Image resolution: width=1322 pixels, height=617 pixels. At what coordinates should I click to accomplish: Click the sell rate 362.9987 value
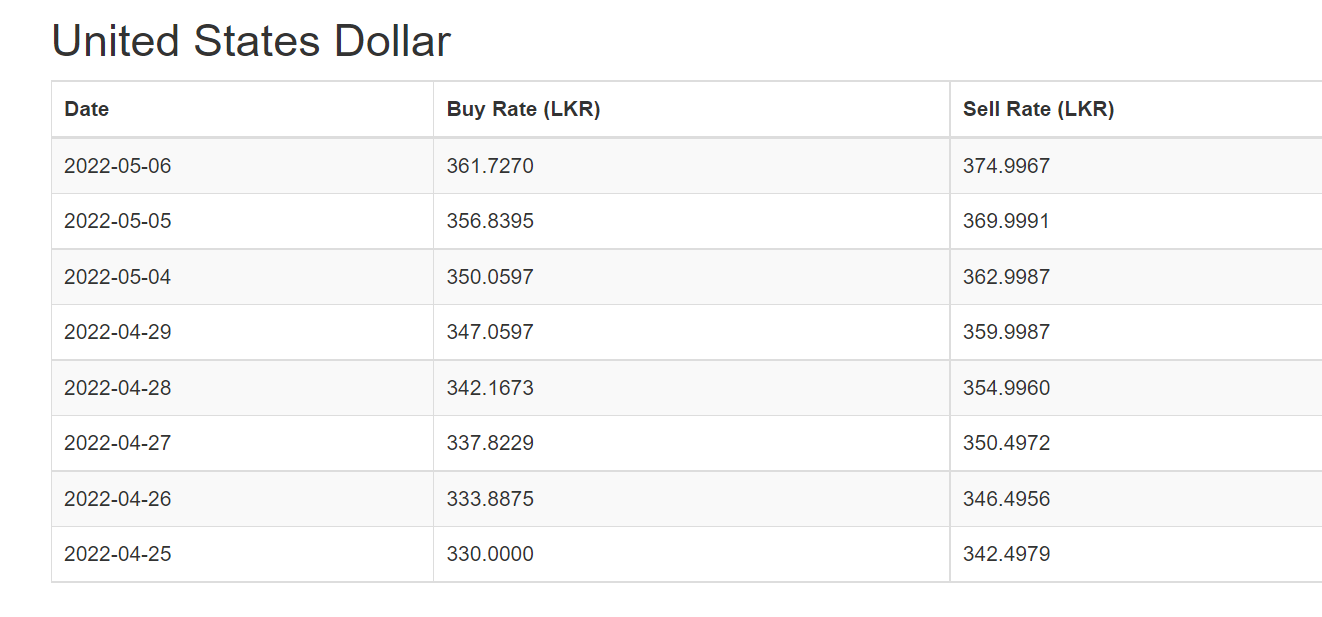(x=1006, y=277)
